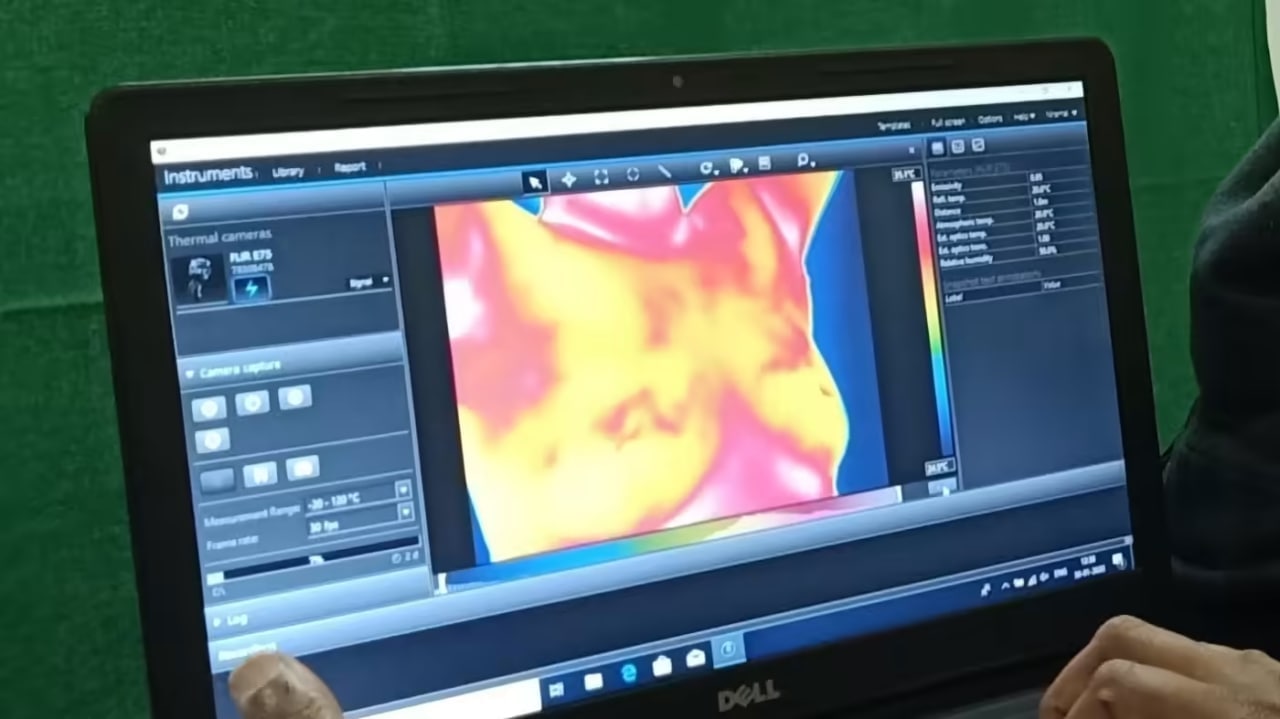Choose the spot meter crosshair tool
1280x719 pixels.
(568, 179)
